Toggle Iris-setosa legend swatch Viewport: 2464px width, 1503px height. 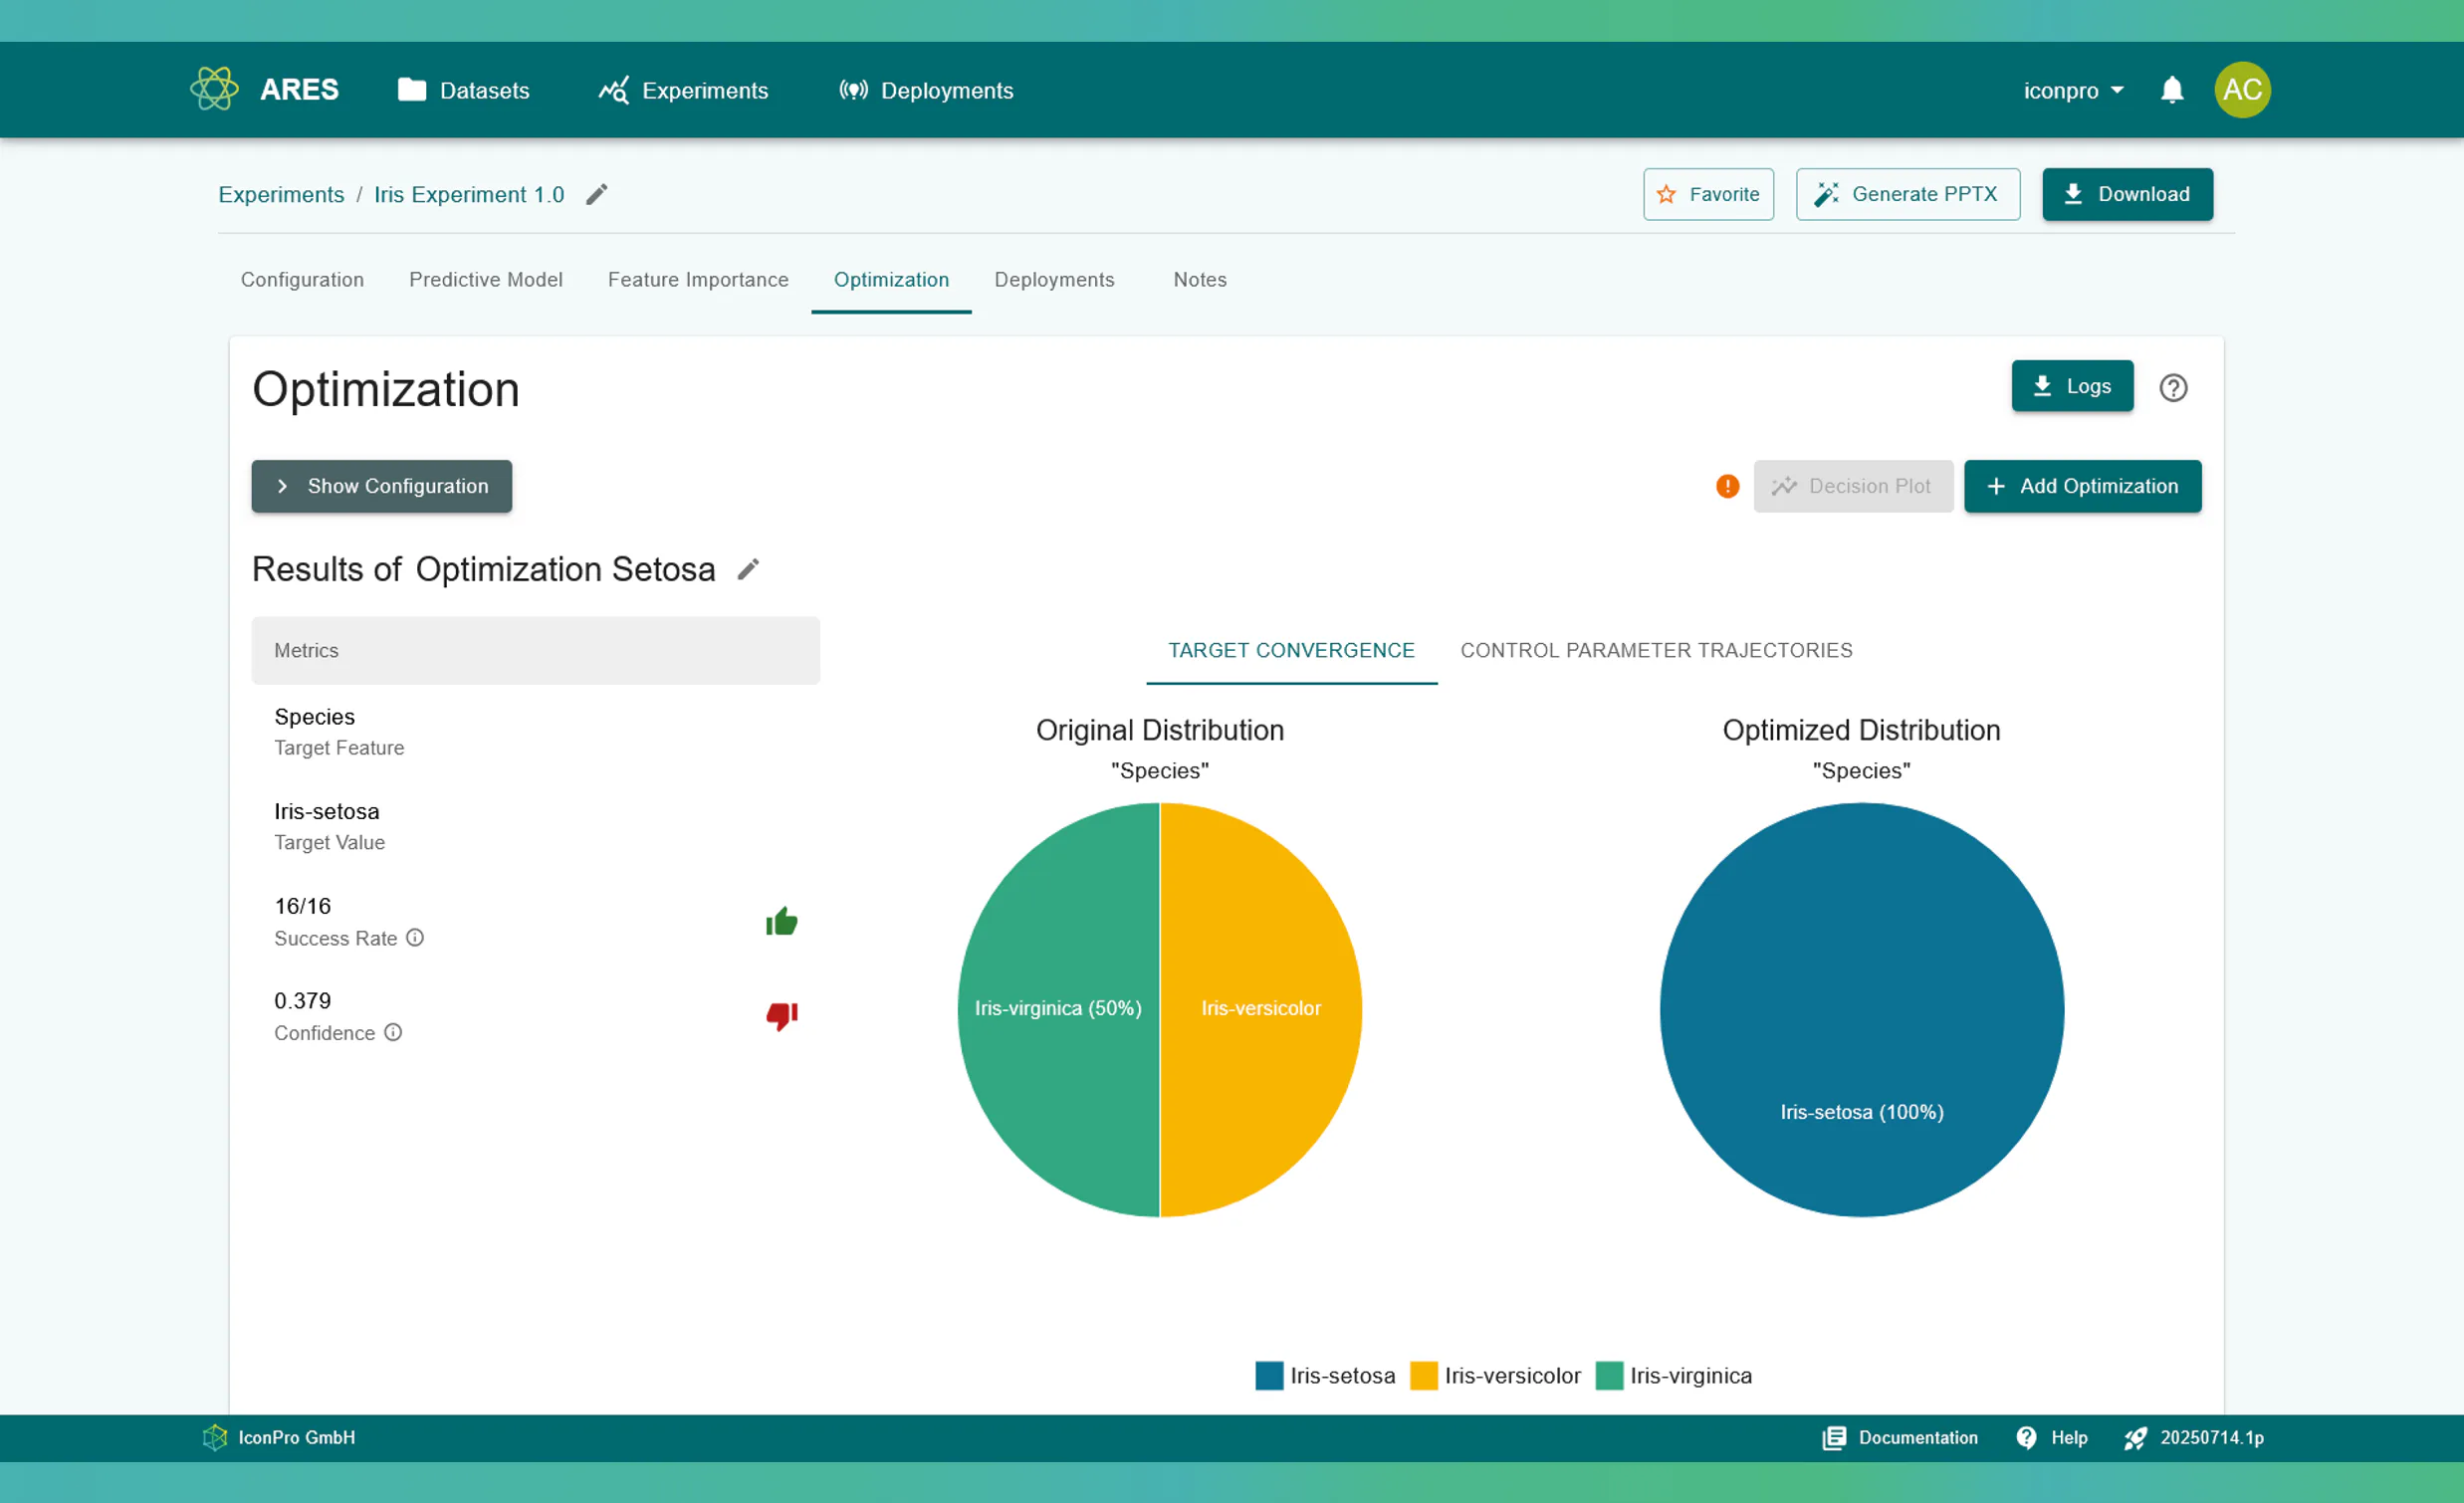[x=1269, y=1375]
